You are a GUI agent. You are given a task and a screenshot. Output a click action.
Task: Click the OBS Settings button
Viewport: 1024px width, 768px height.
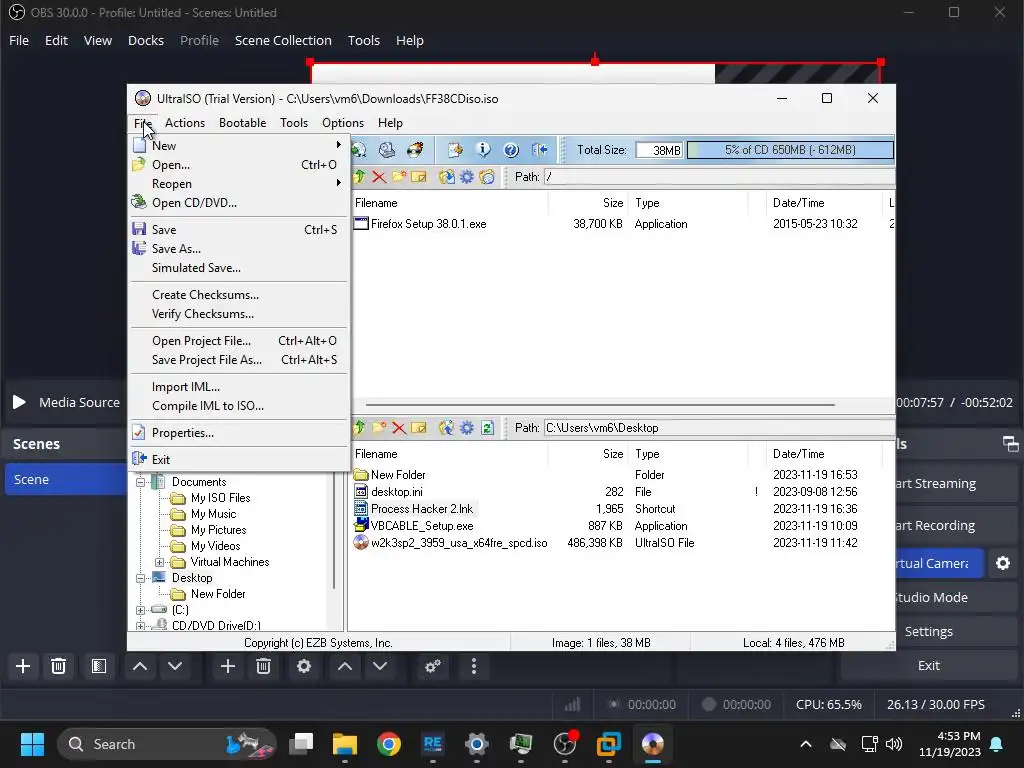click(928, 632)
